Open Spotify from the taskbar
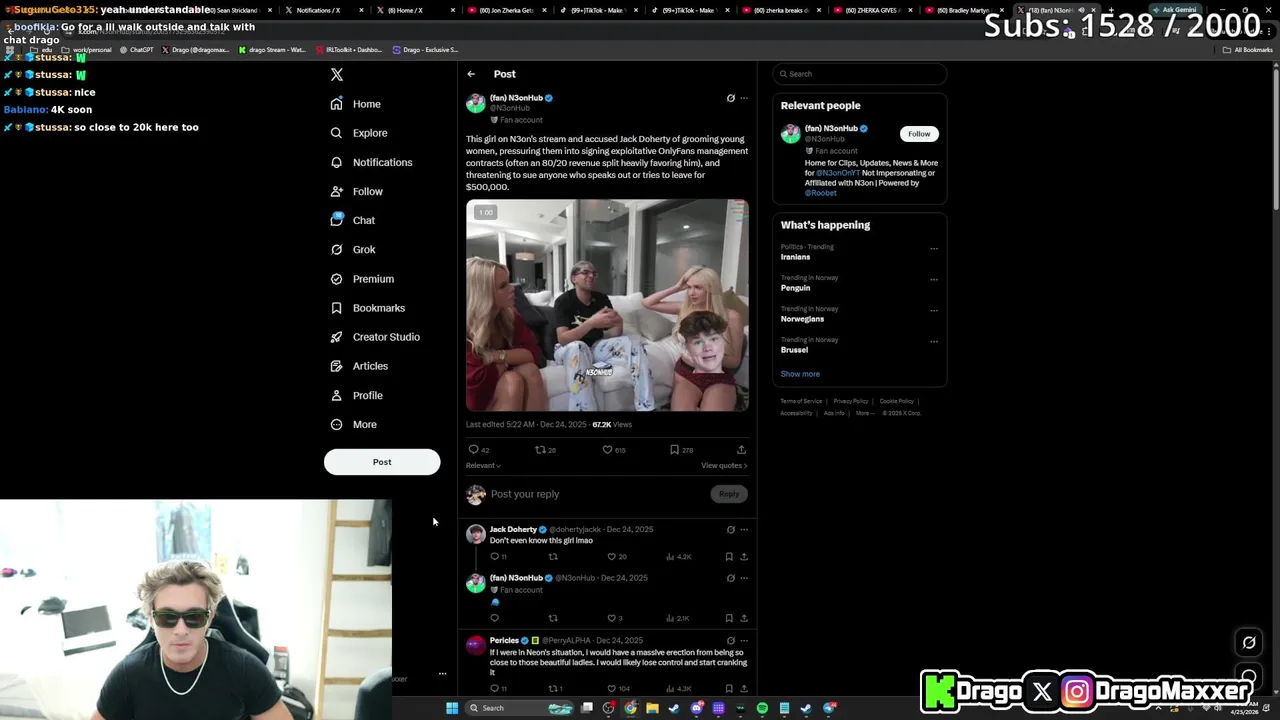This screenshot has height=720, width=1280. (762, 708)
